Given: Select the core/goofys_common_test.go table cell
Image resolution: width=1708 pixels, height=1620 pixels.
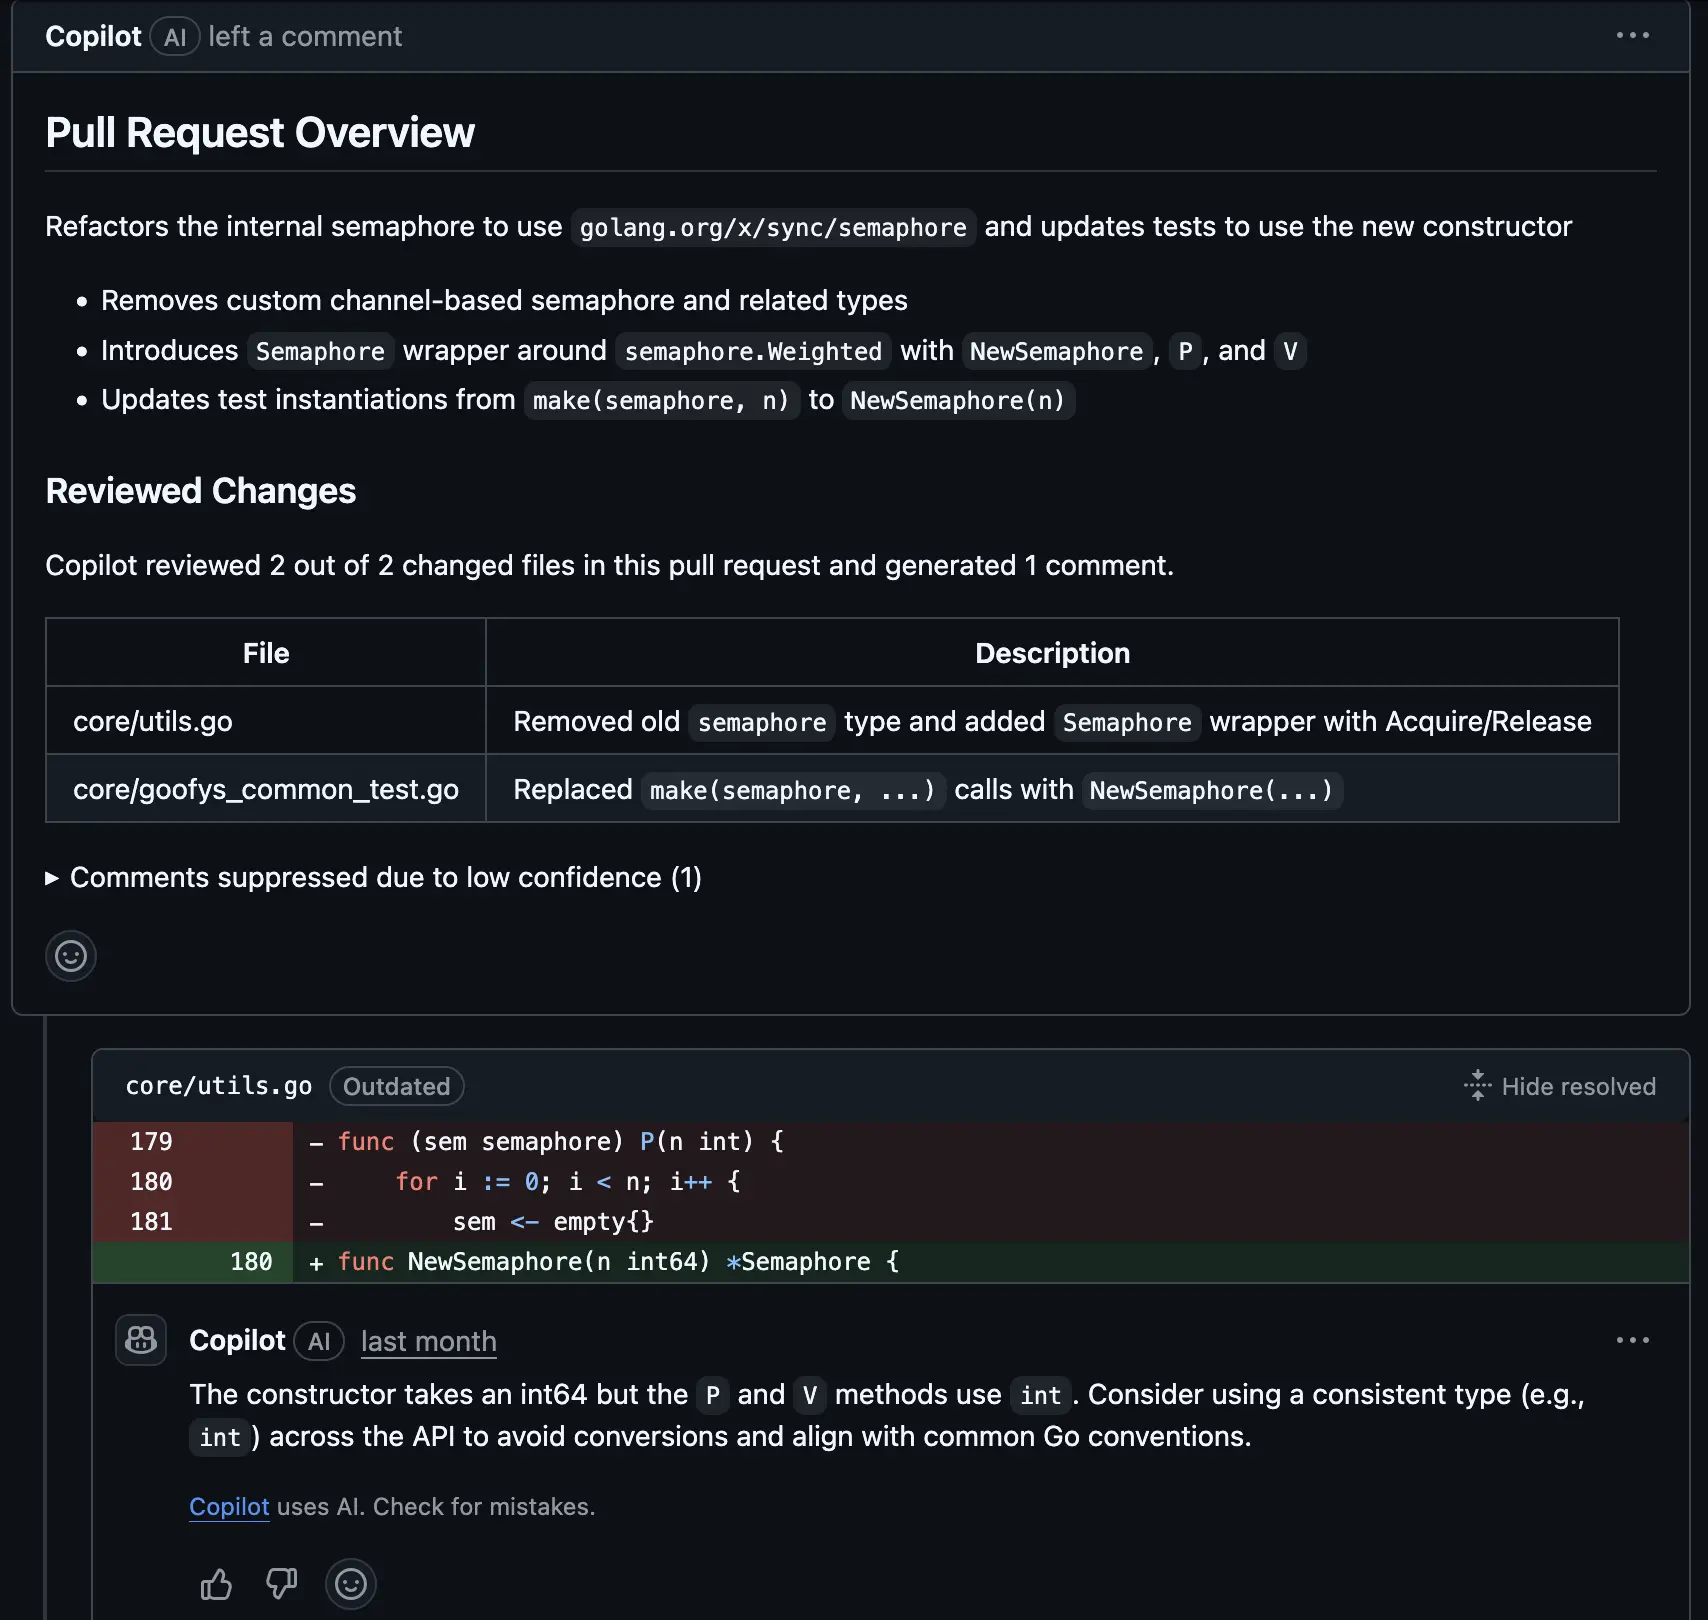Looking at the screenshot, I should [x=266, y=788].
